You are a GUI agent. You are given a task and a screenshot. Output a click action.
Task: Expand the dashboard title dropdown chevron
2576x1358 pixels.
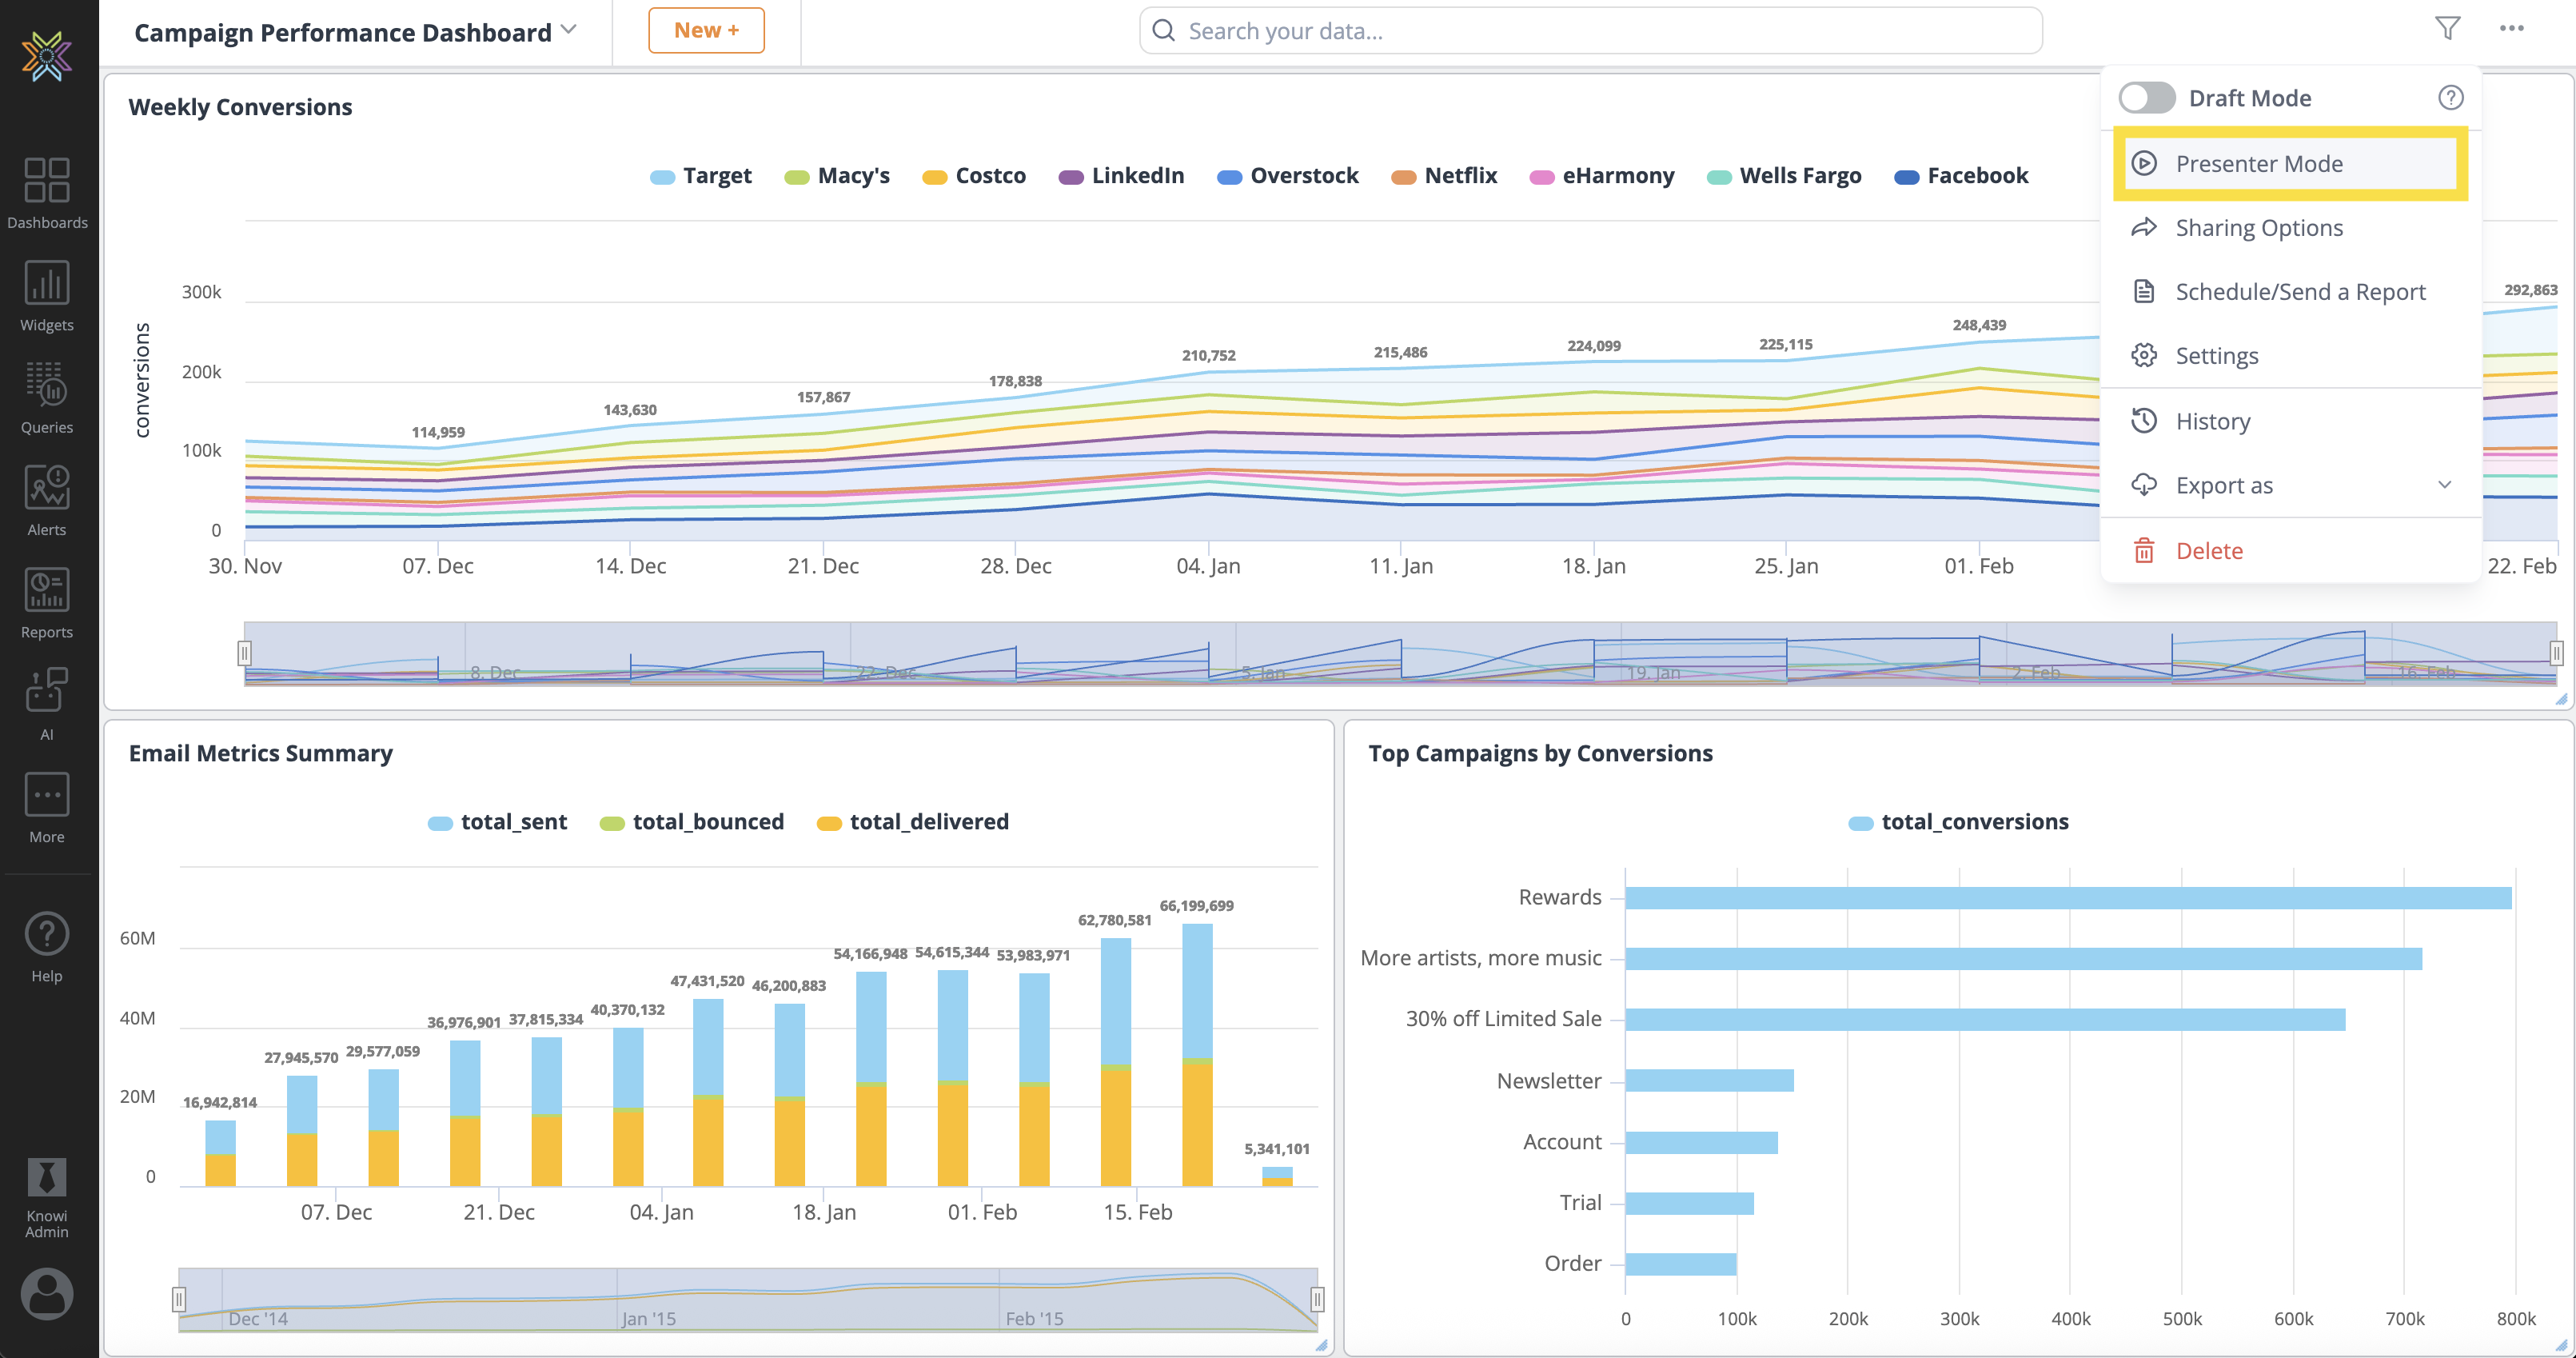pyautogui.click(x=569, y=30)
